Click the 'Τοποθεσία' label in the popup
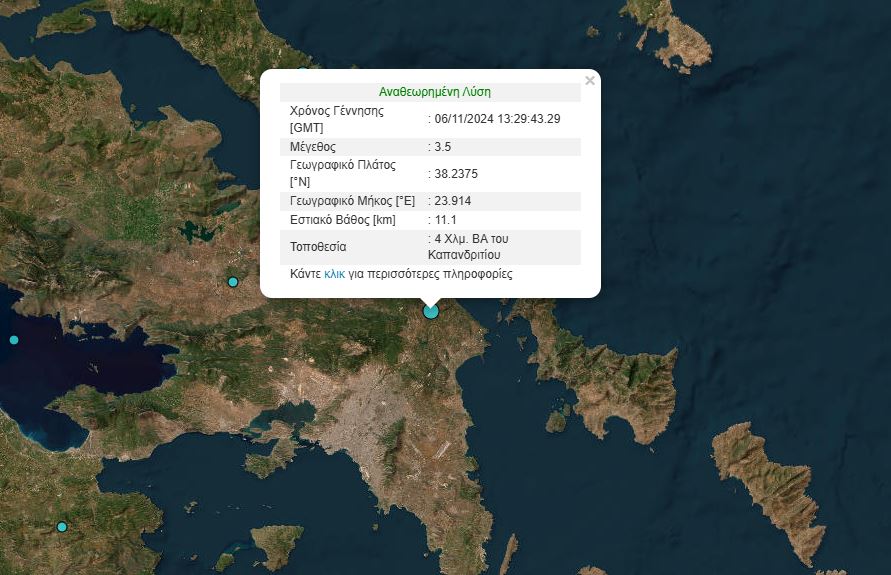Image resolution: width=891 pixels, height=575 pixels. pos(318,247)
